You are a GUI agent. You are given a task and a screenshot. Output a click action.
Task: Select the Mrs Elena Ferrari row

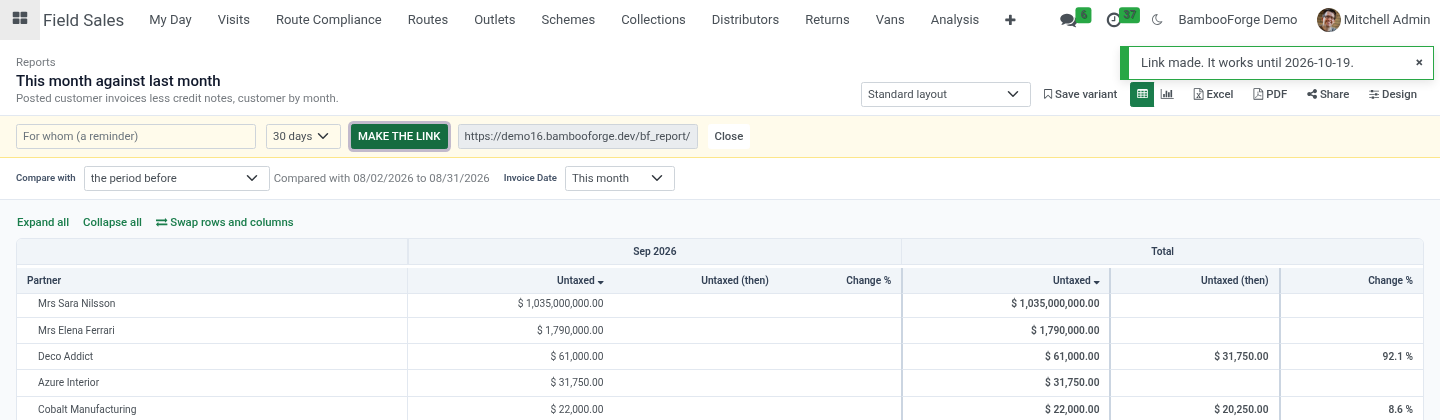[x=719, y=330]
